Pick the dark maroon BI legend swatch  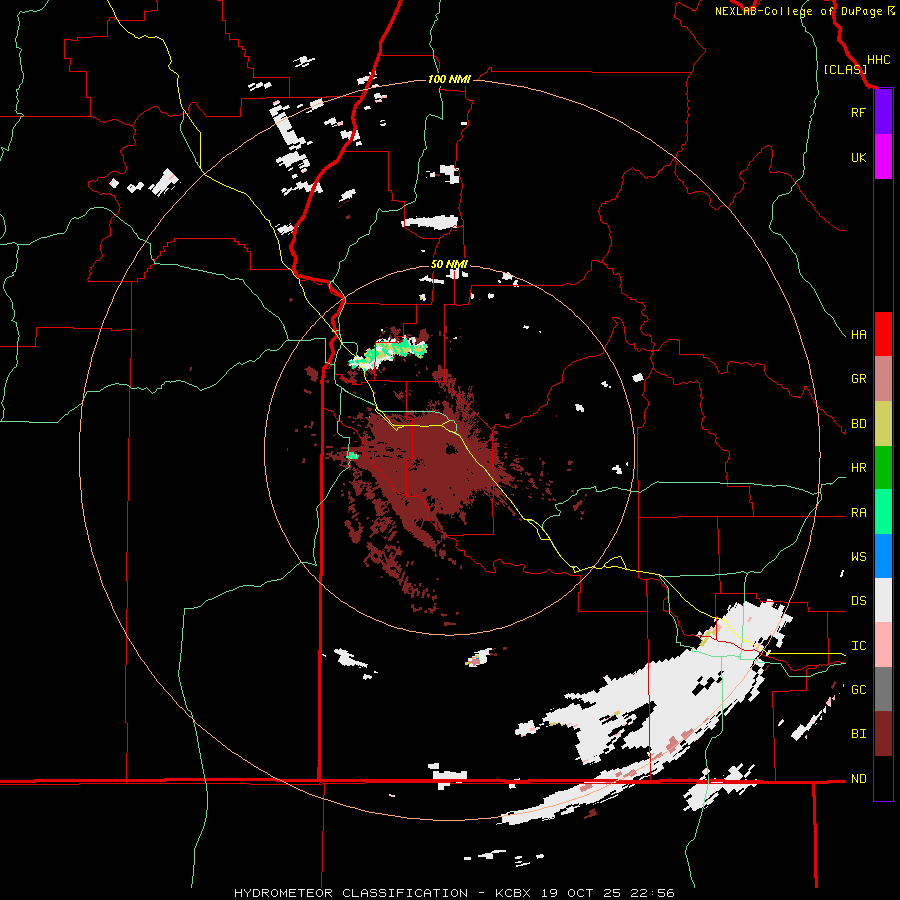point(883,734)
